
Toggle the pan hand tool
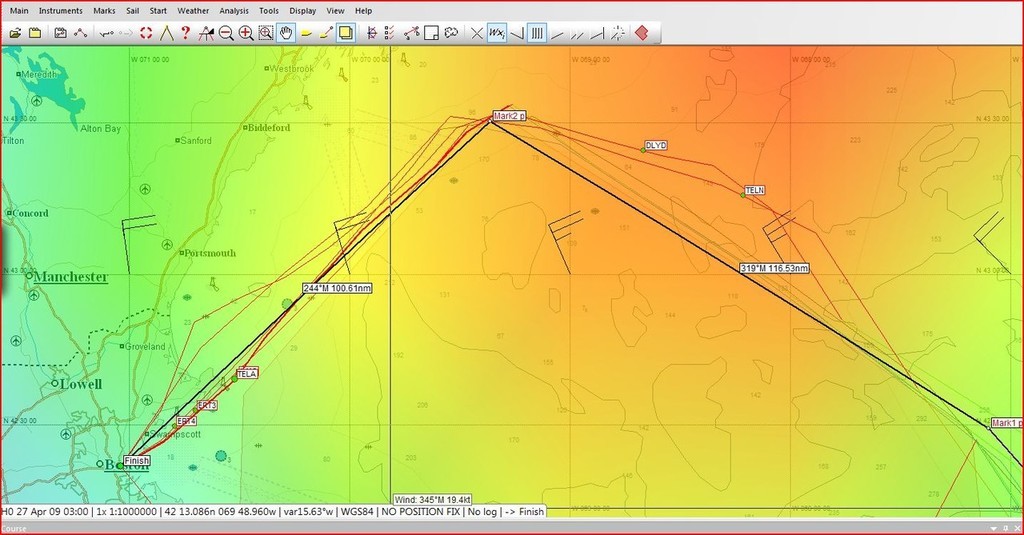tap(285, 33)
